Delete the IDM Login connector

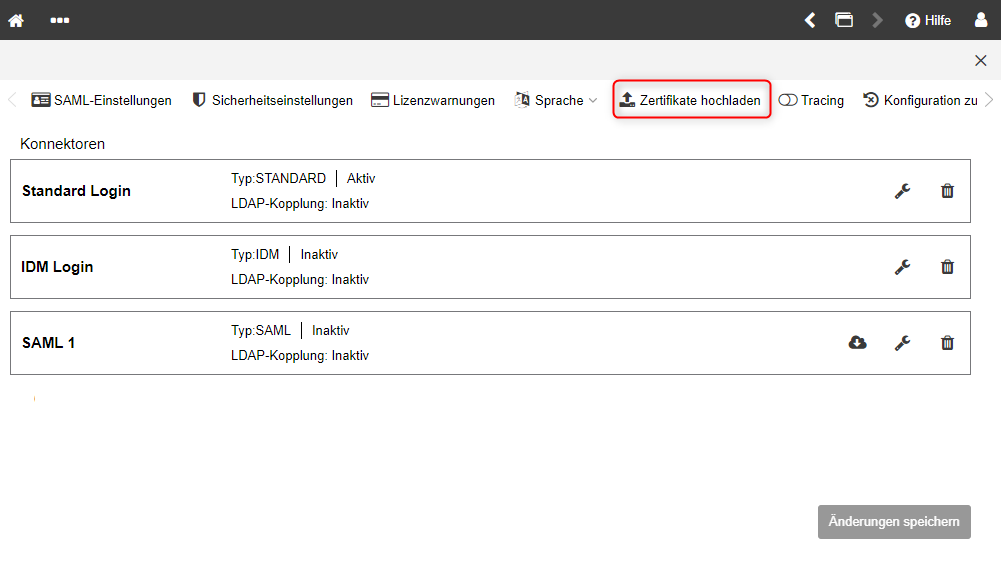point(947,267)
